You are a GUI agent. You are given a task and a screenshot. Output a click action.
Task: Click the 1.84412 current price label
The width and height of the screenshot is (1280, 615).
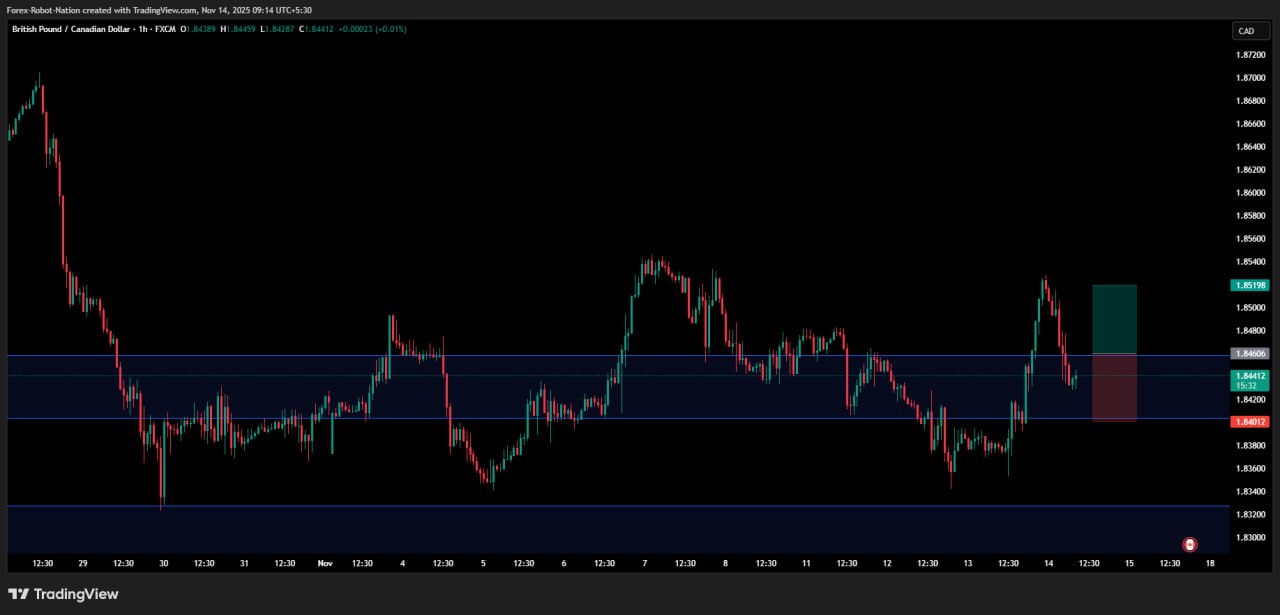coord(1250,377)
